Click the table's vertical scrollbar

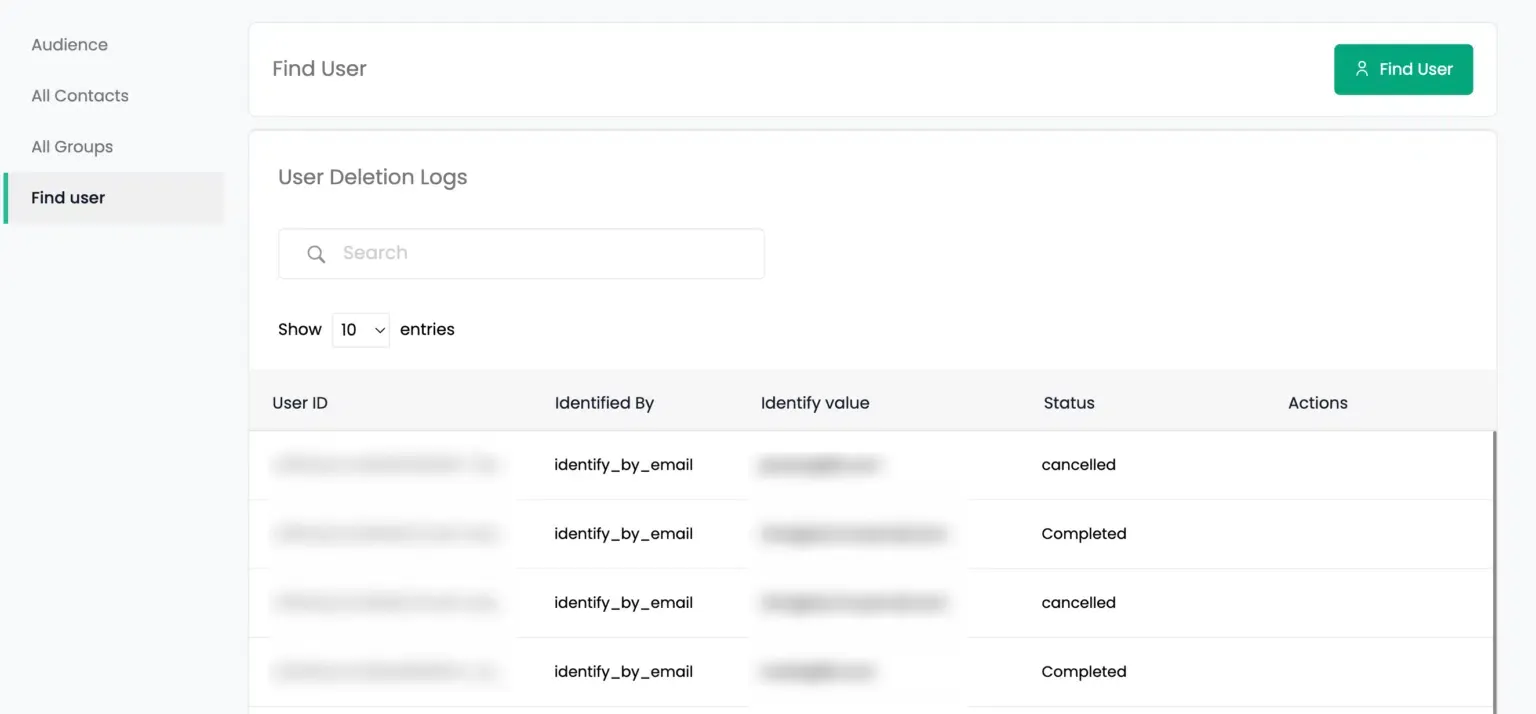[1494, 572]
